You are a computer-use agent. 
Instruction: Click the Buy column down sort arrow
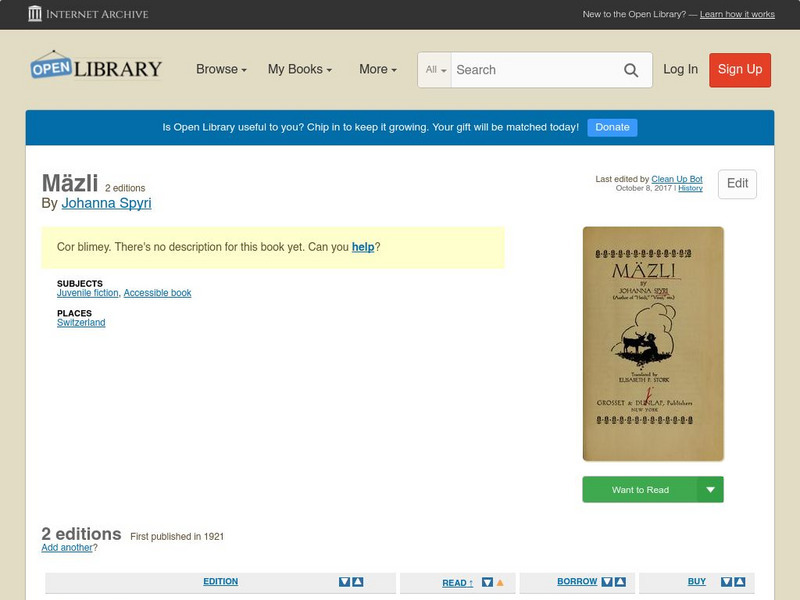[x=727, y=581]
